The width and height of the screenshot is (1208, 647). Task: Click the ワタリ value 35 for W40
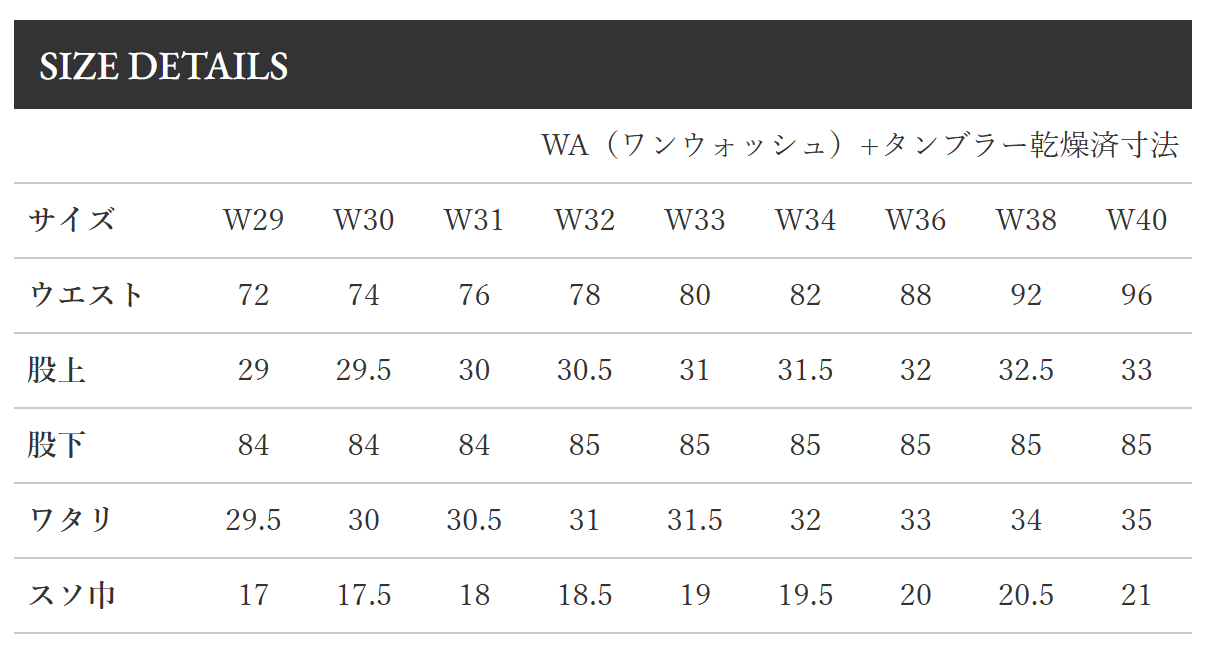point(1136,520)
